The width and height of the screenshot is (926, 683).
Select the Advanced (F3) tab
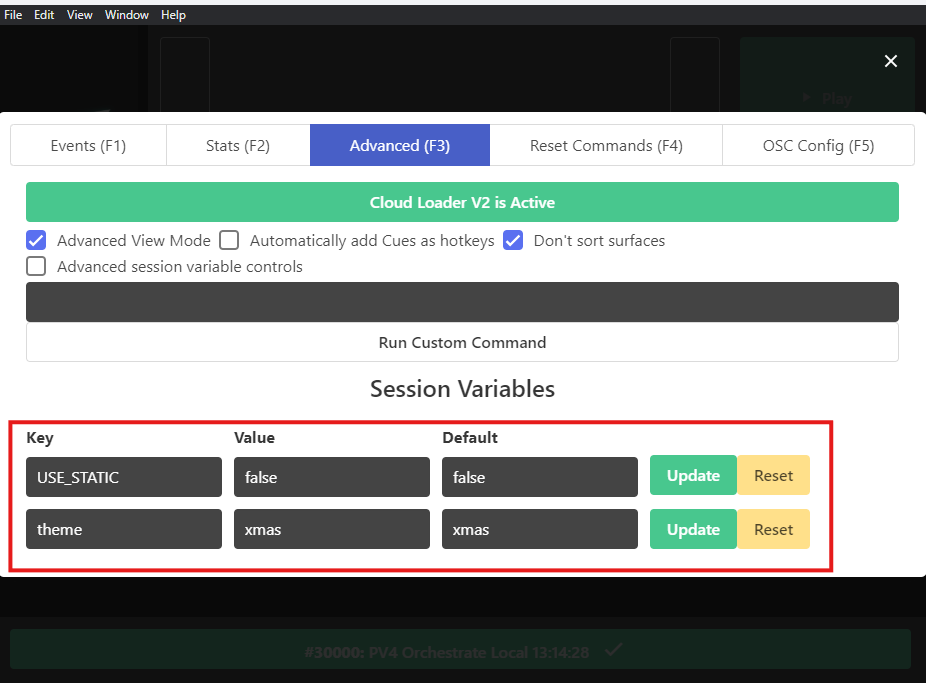[x=400, y=145]
